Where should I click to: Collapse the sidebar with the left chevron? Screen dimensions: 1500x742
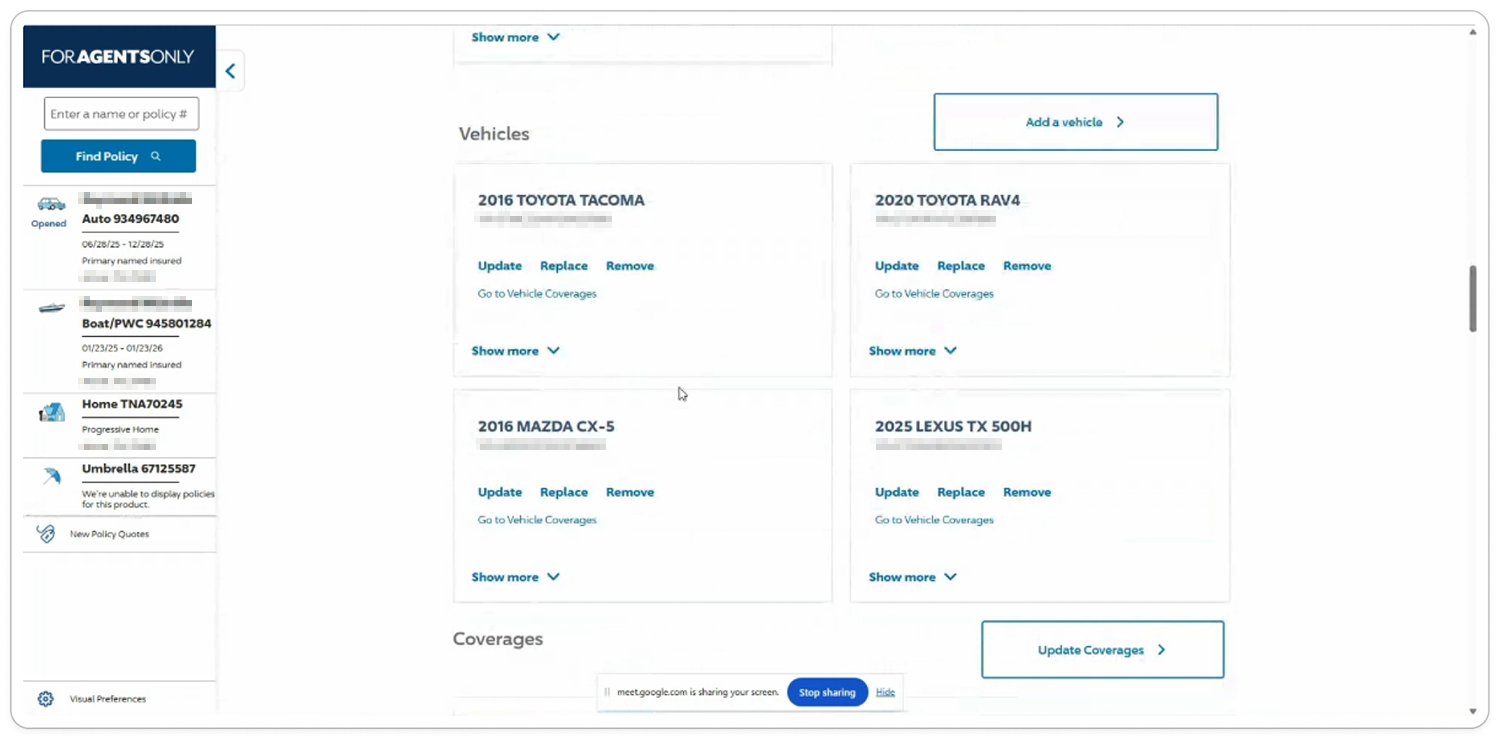click(x=230, y=71)
